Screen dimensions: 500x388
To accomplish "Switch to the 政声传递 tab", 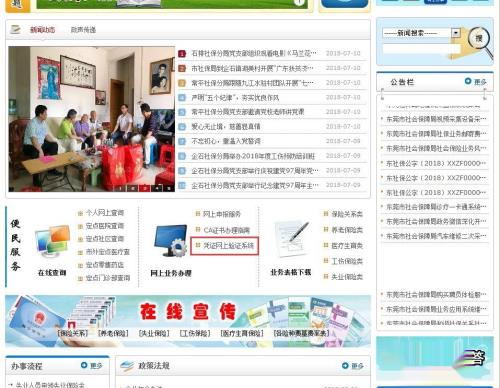I will coord(83,30).
